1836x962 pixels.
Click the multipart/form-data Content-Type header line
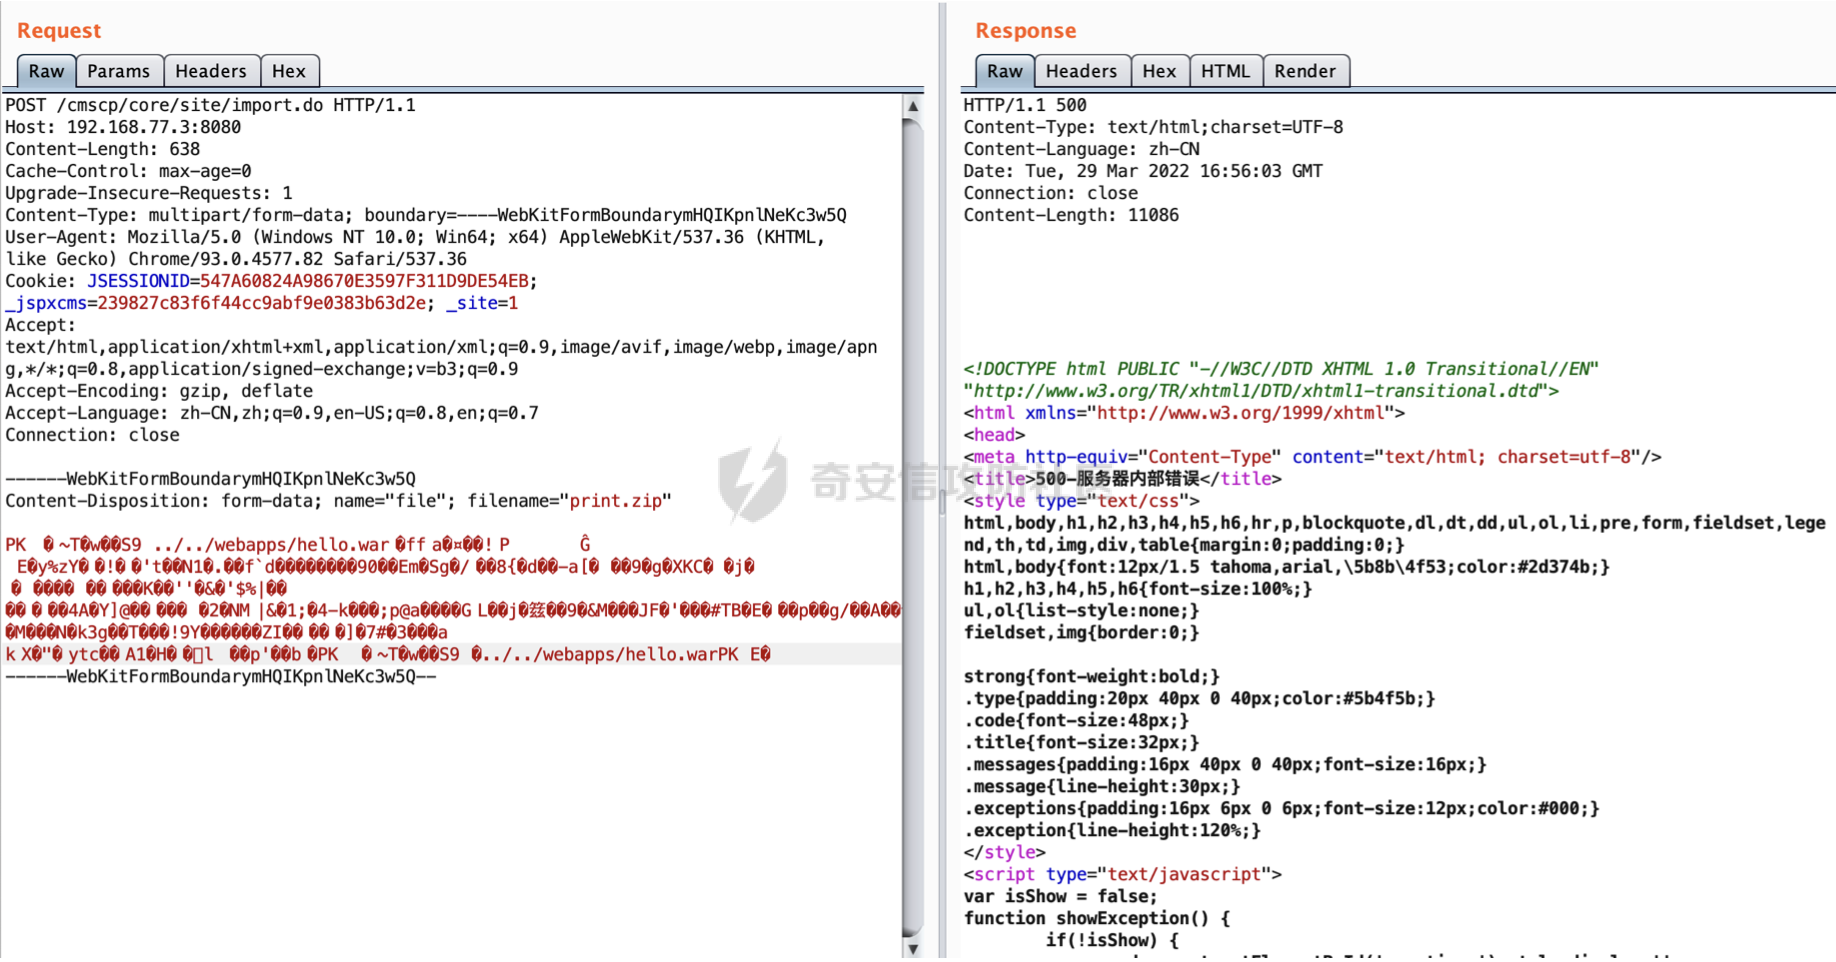[426, 215]
